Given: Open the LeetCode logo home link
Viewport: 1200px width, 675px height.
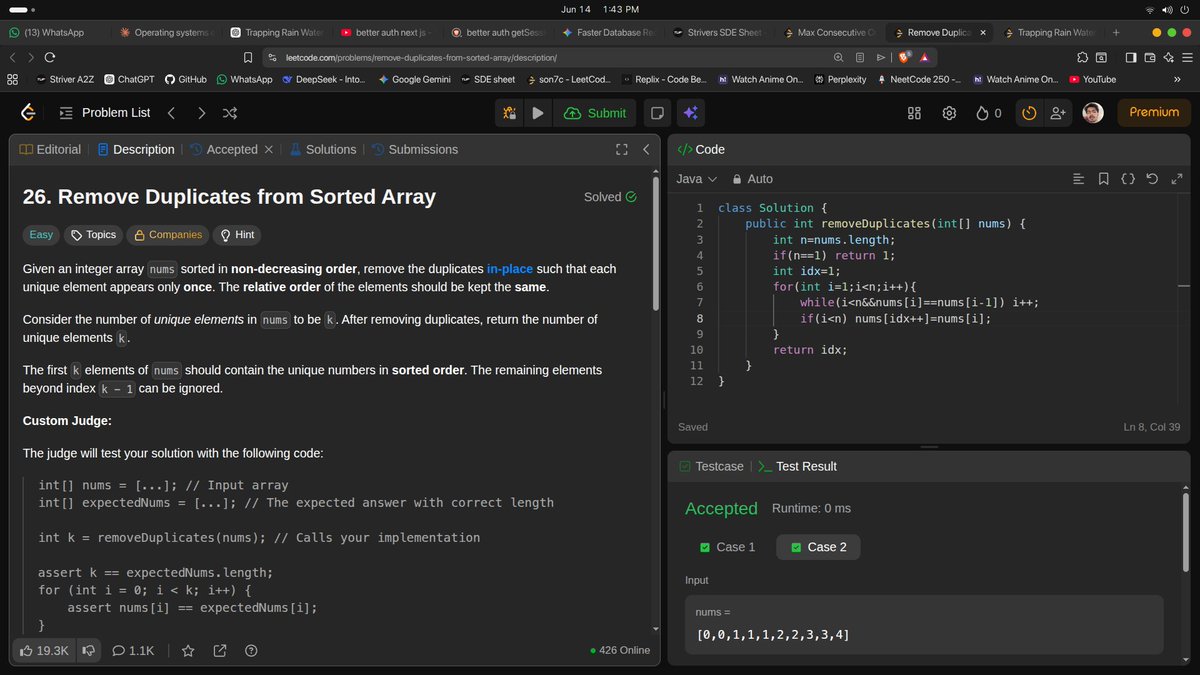Looking at the screenshot, I should click(x=28, y=113).
